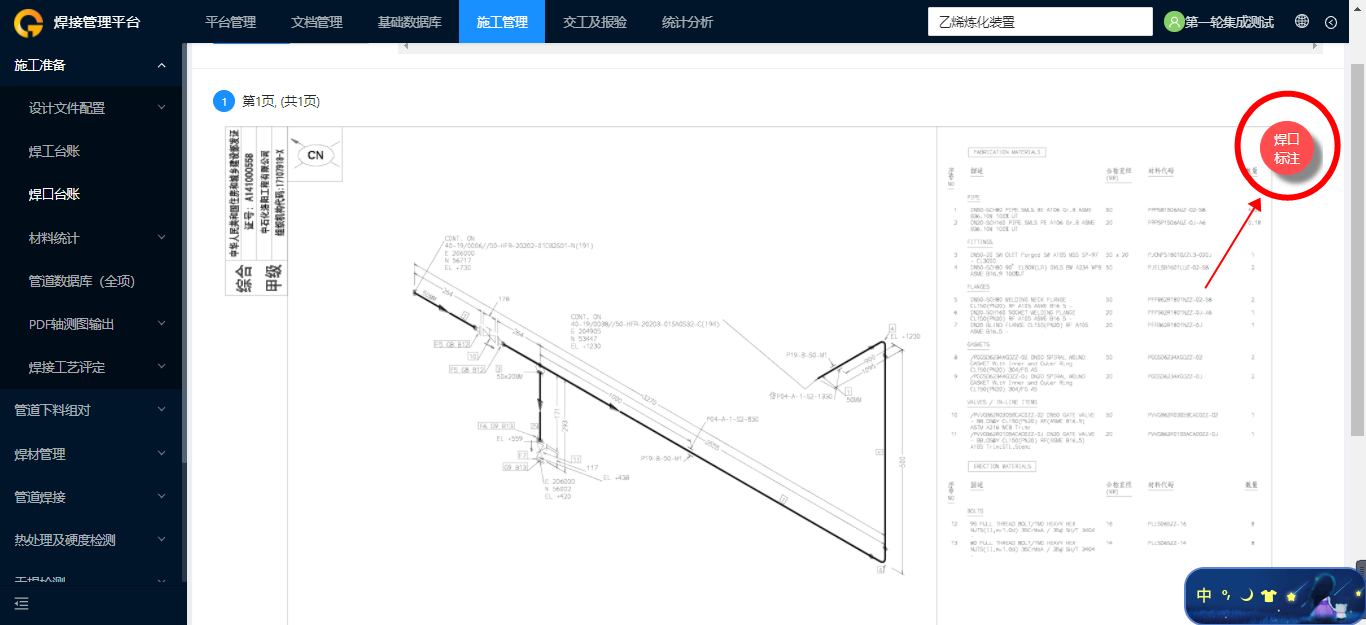Click page number 1 badge

[224, 101]
